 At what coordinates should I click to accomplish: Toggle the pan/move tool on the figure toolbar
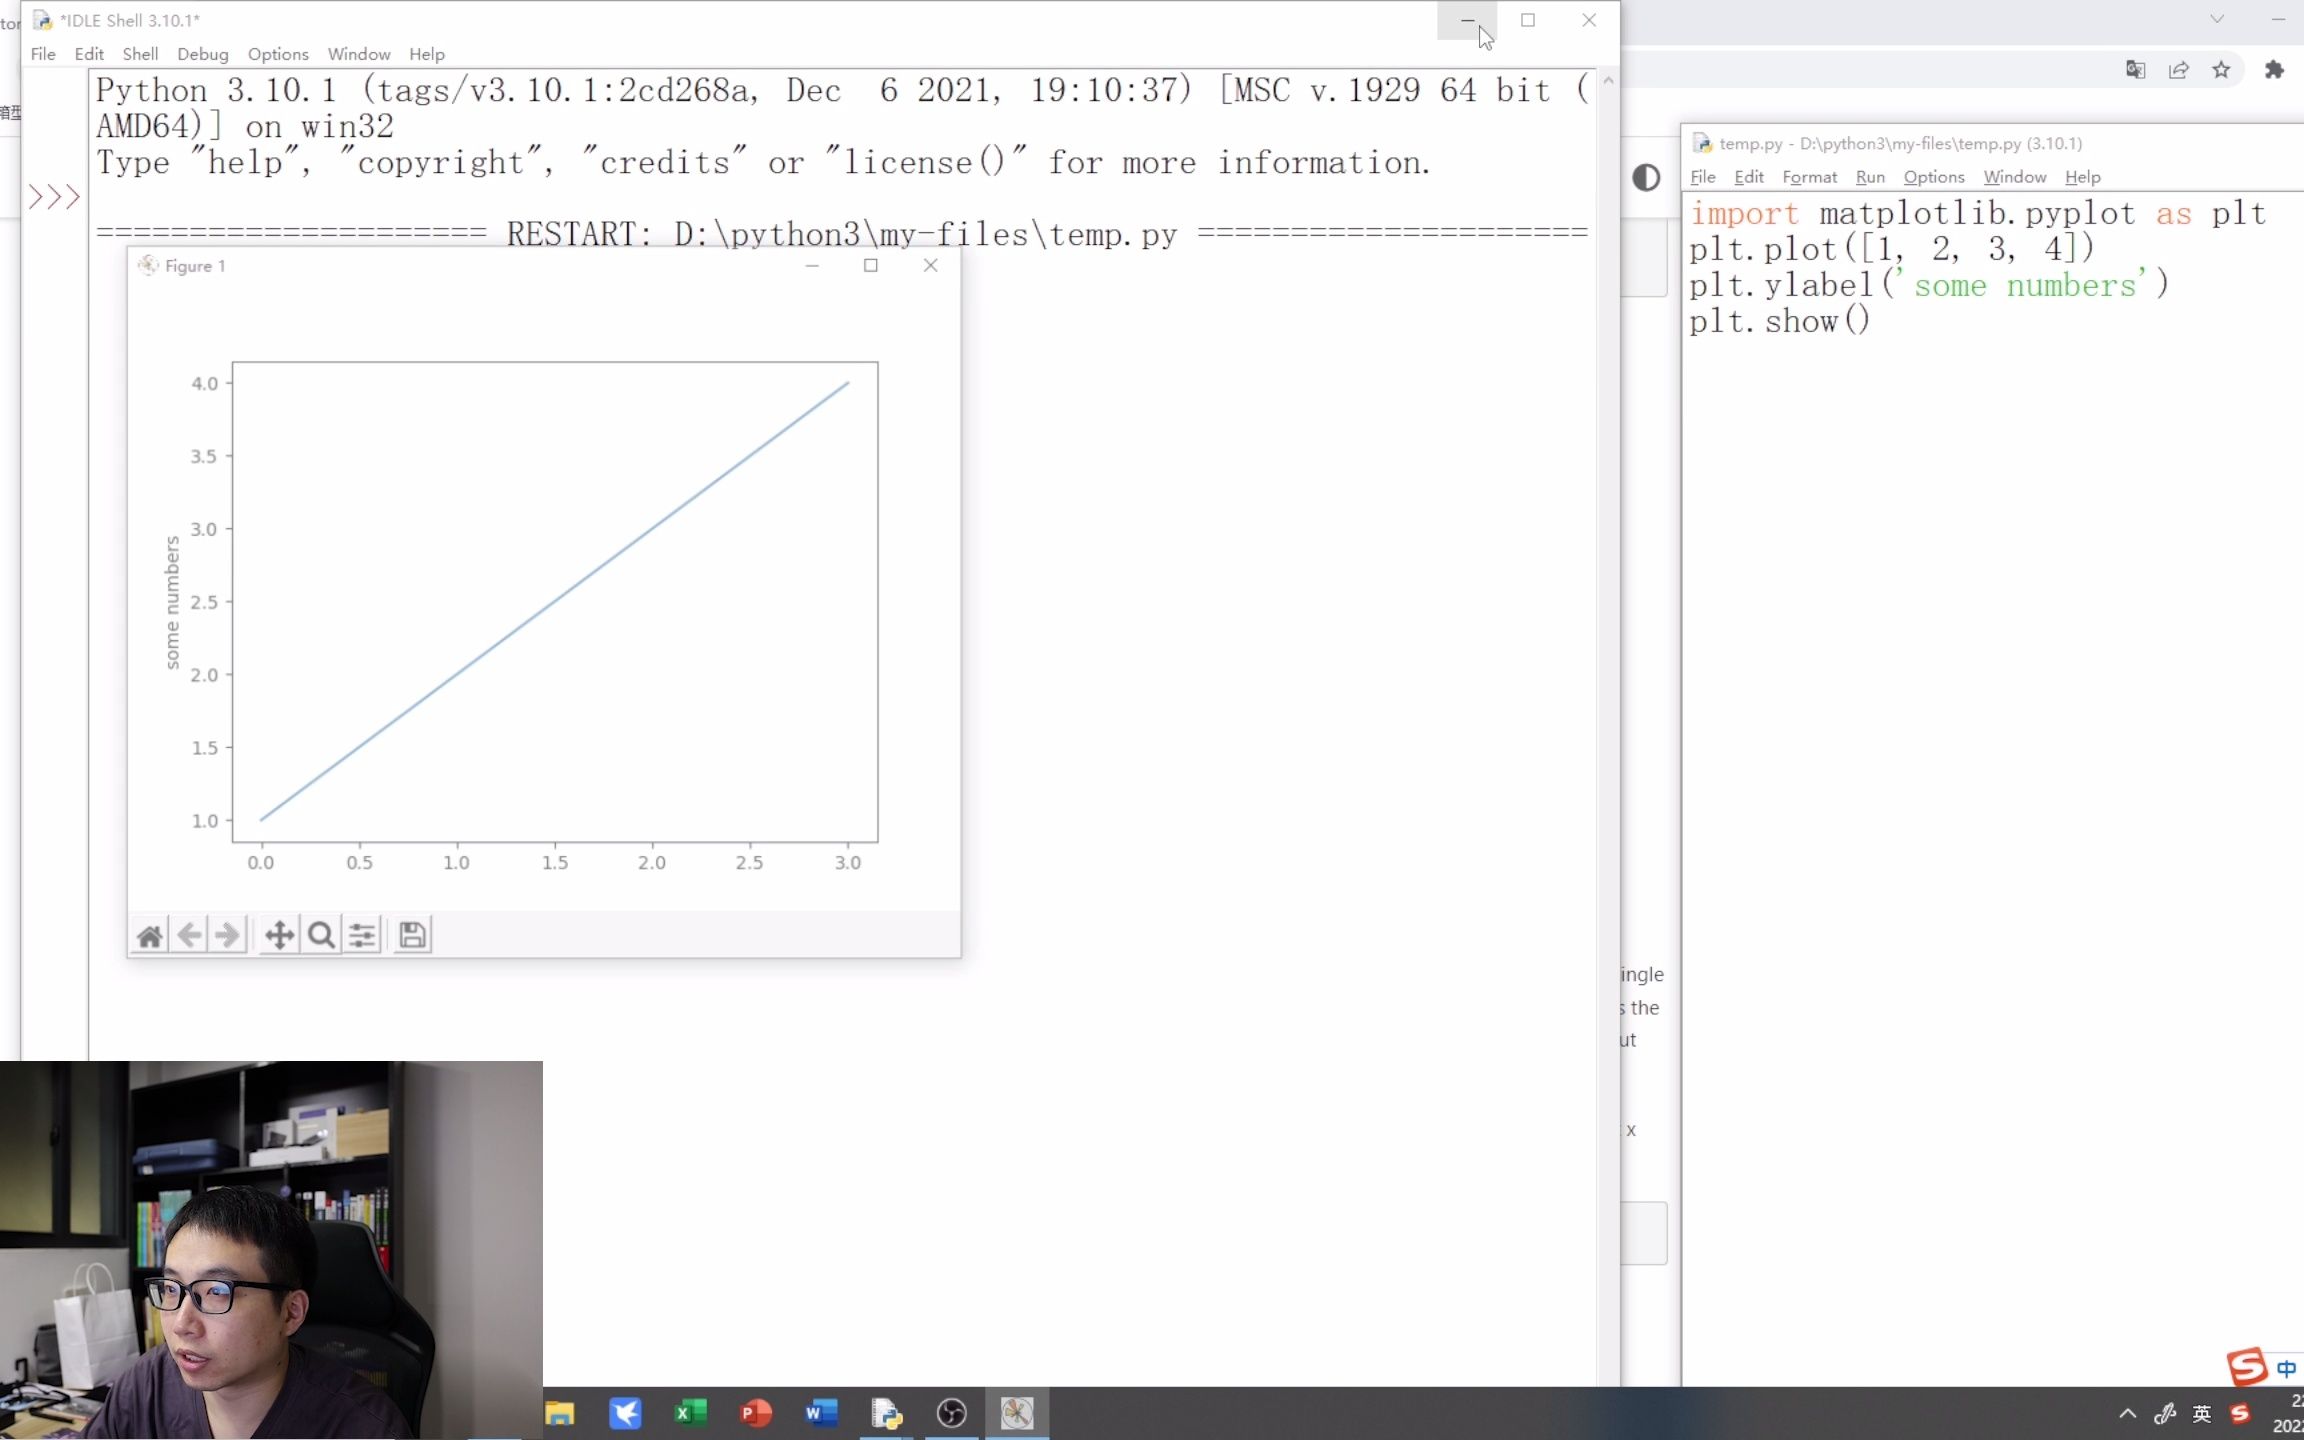[278, 934]
